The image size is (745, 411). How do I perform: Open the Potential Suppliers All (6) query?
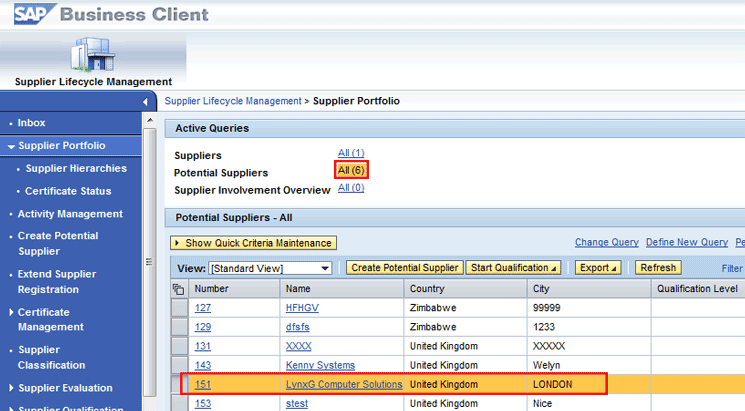coord(351,171)
